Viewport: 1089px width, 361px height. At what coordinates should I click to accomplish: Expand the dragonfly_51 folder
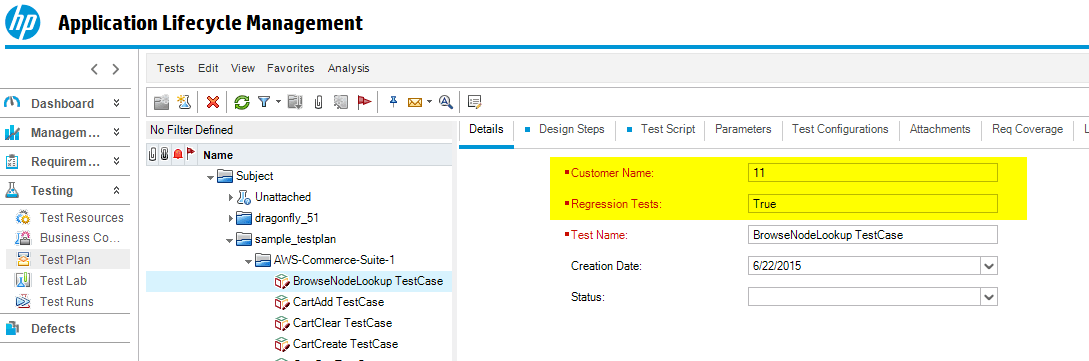tap(231, 219)
